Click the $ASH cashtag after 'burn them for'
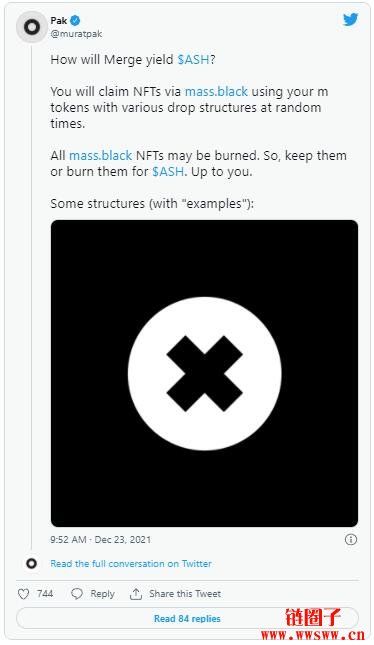This screenshot has width=374, height=645. click(168, 172)
